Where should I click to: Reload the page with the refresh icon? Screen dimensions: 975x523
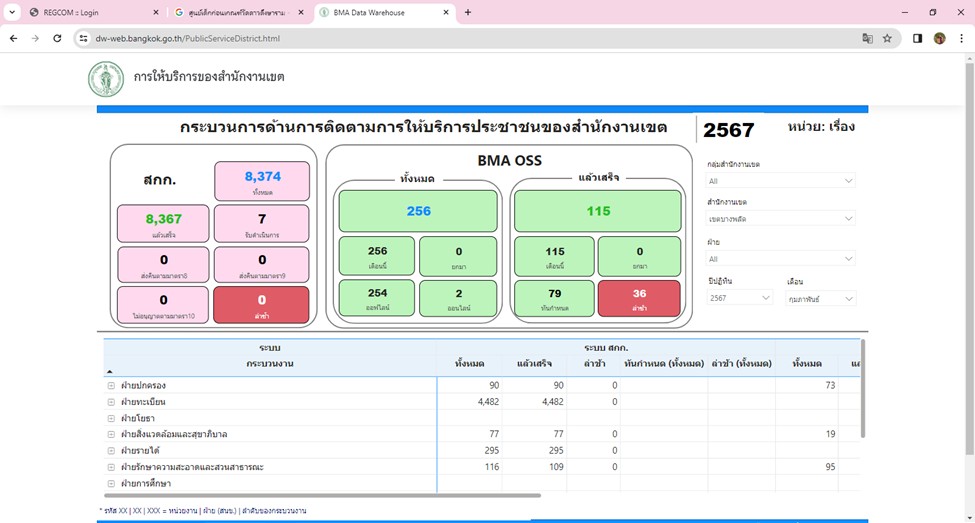point(58,38)
